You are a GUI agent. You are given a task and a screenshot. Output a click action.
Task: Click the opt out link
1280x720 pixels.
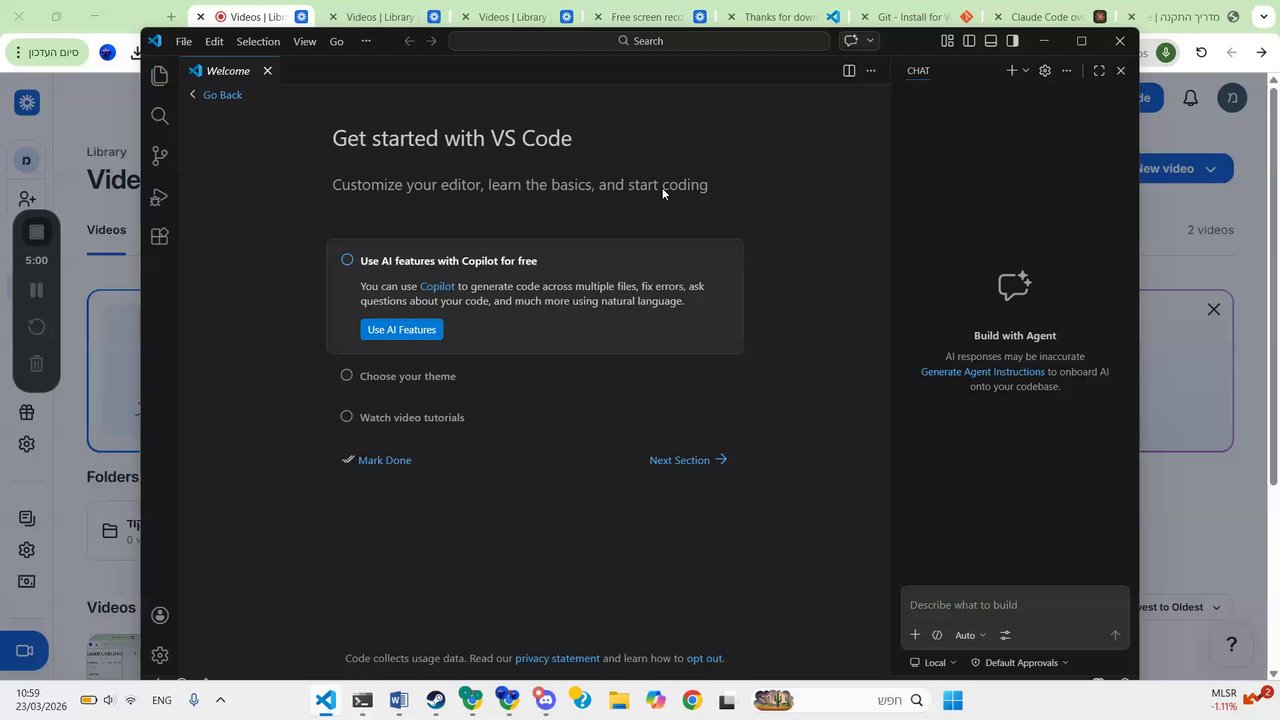point(704,658)
